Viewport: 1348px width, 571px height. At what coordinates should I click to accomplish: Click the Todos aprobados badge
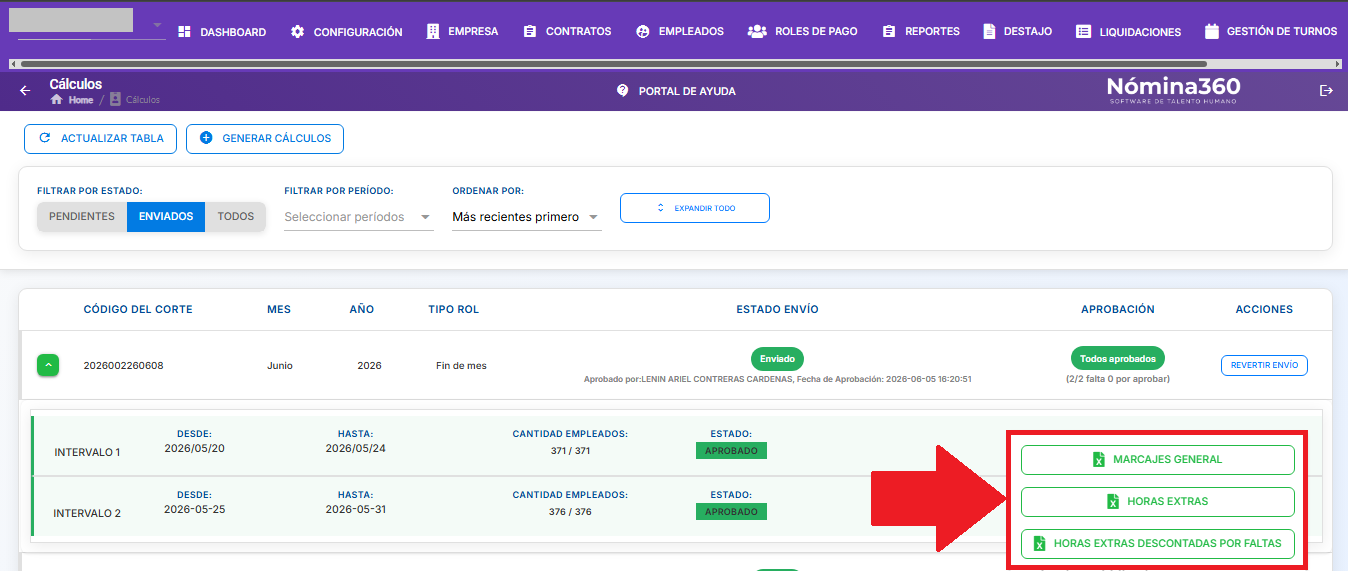(1118, 359)
